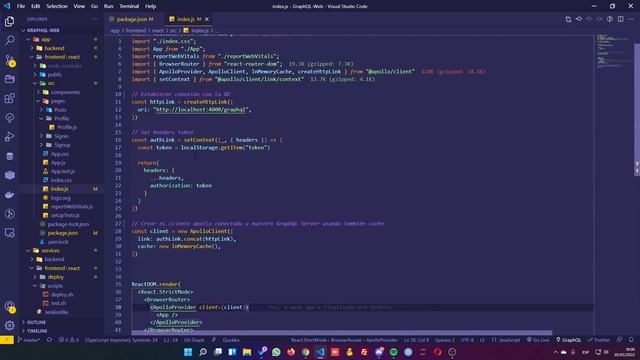Screen dimensions: 640x360
Task: Collapse the app folder
Action: (x=46, y=39)
